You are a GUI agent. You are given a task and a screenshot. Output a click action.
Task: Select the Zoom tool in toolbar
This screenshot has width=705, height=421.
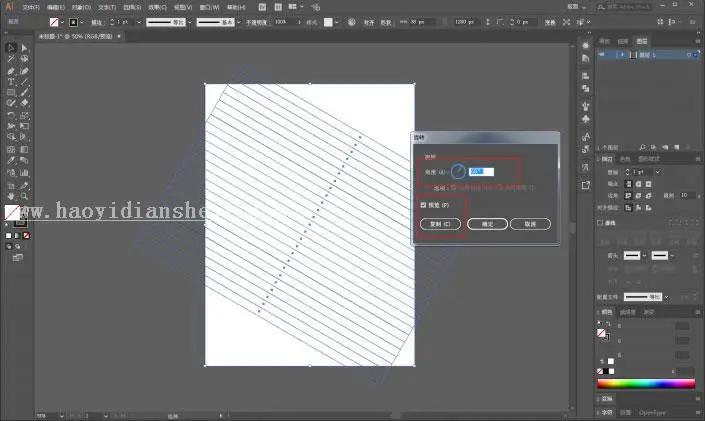coord(24,197)
